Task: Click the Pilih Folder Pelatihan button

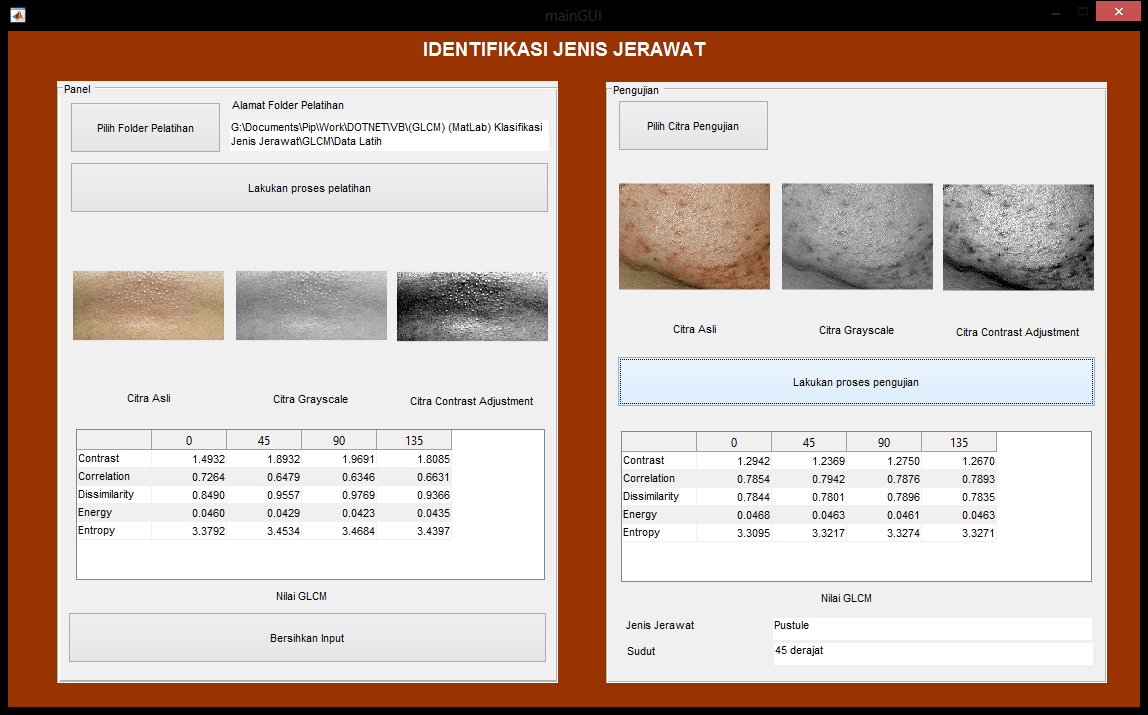Action: pyautogui.click(x=145, y=128)
